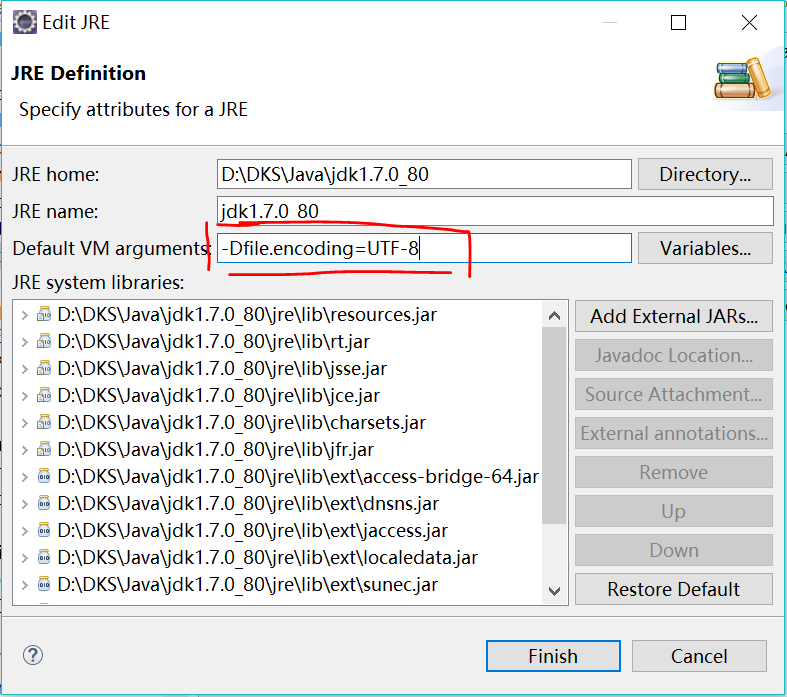787x697 pixels.
Task: Expand the jce.jar library entry
Action: click(24, 396)
